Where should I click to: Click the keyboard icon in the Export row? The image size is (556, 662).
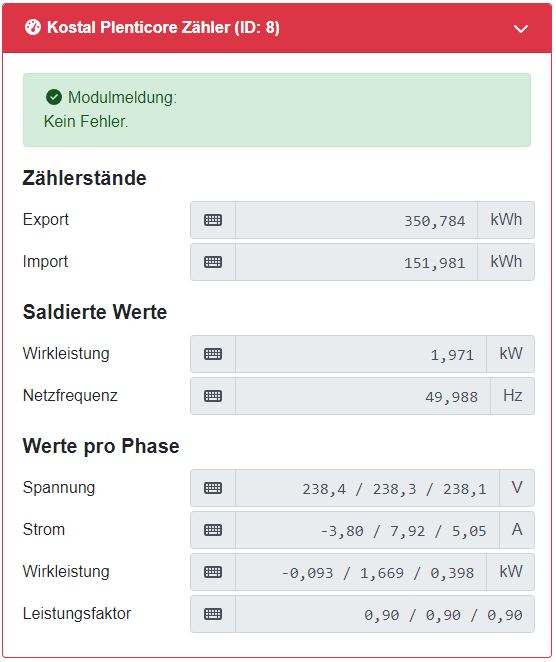pyautogui.click(x=213, y=220)
